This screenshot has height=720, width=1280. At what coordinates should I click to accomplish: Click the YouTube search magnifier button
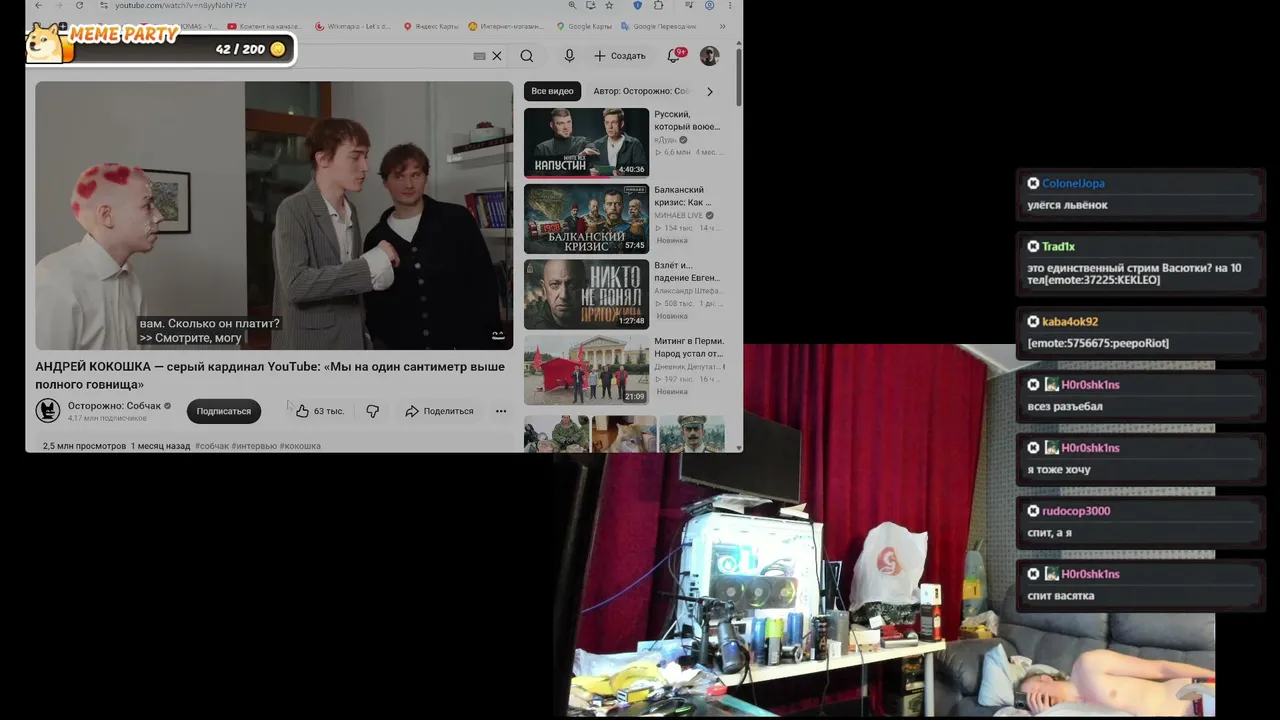(527, 56)
